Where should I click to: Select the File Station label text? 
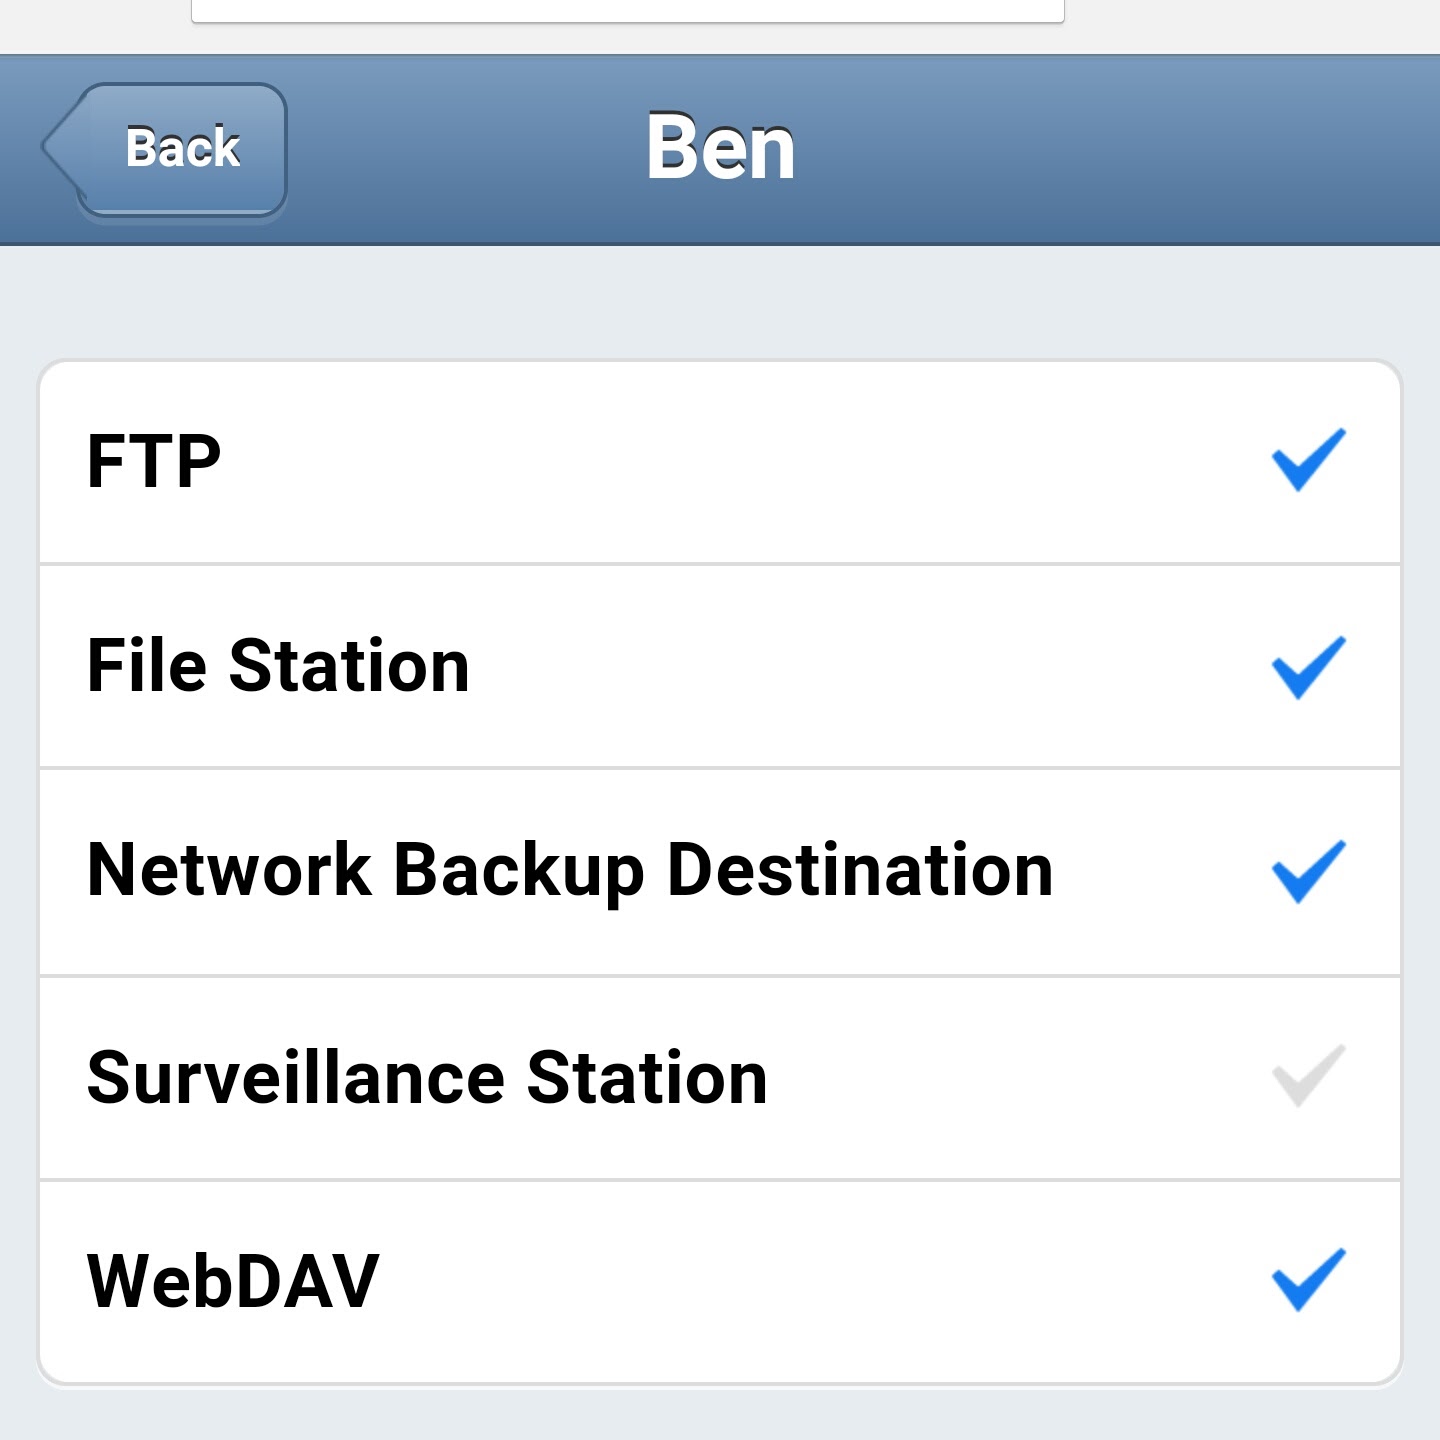(278, 666)
